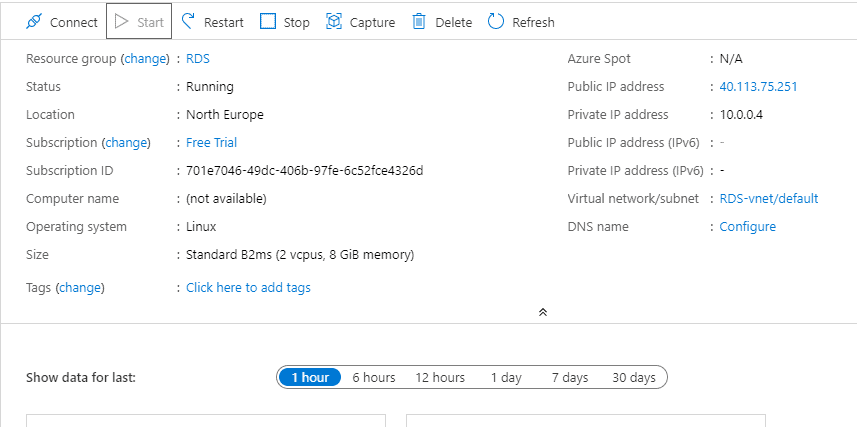Select the 12 hours time range

(x=440, y=377)
